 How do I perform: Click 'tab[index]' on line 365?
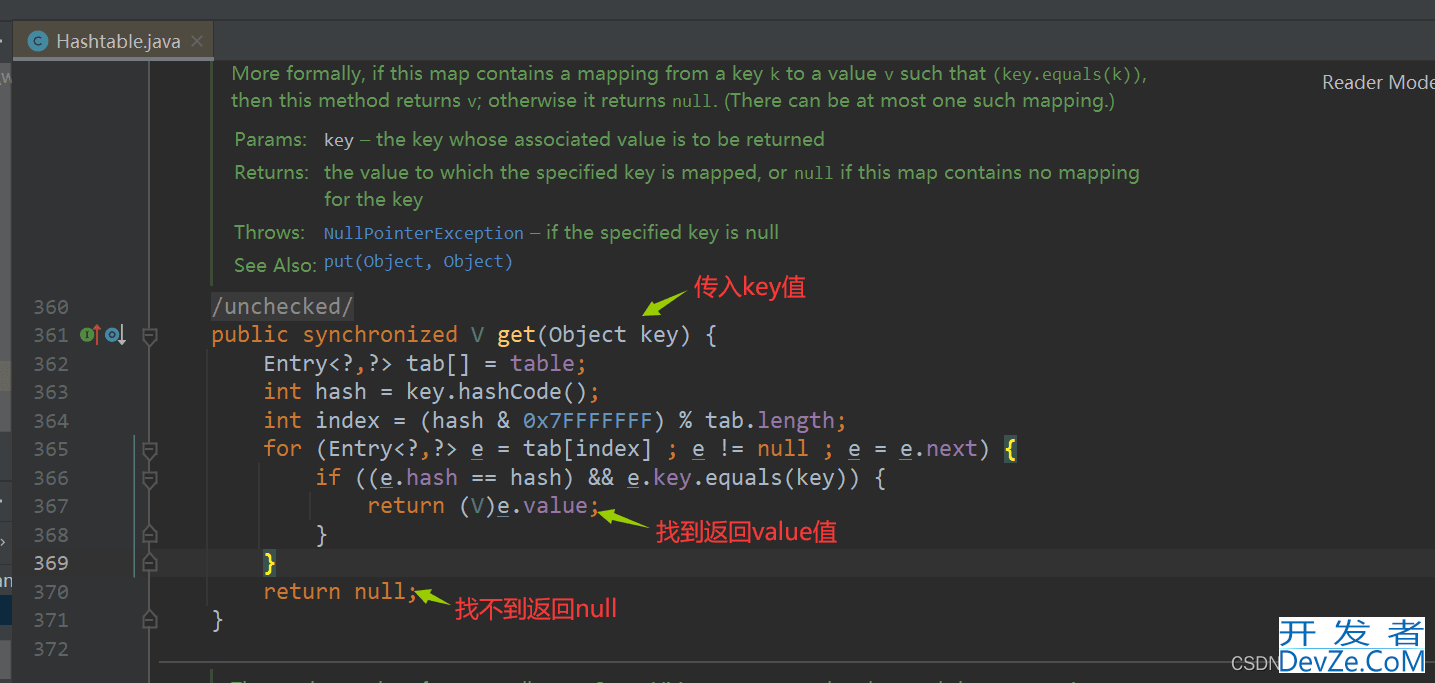click(586, 449)
